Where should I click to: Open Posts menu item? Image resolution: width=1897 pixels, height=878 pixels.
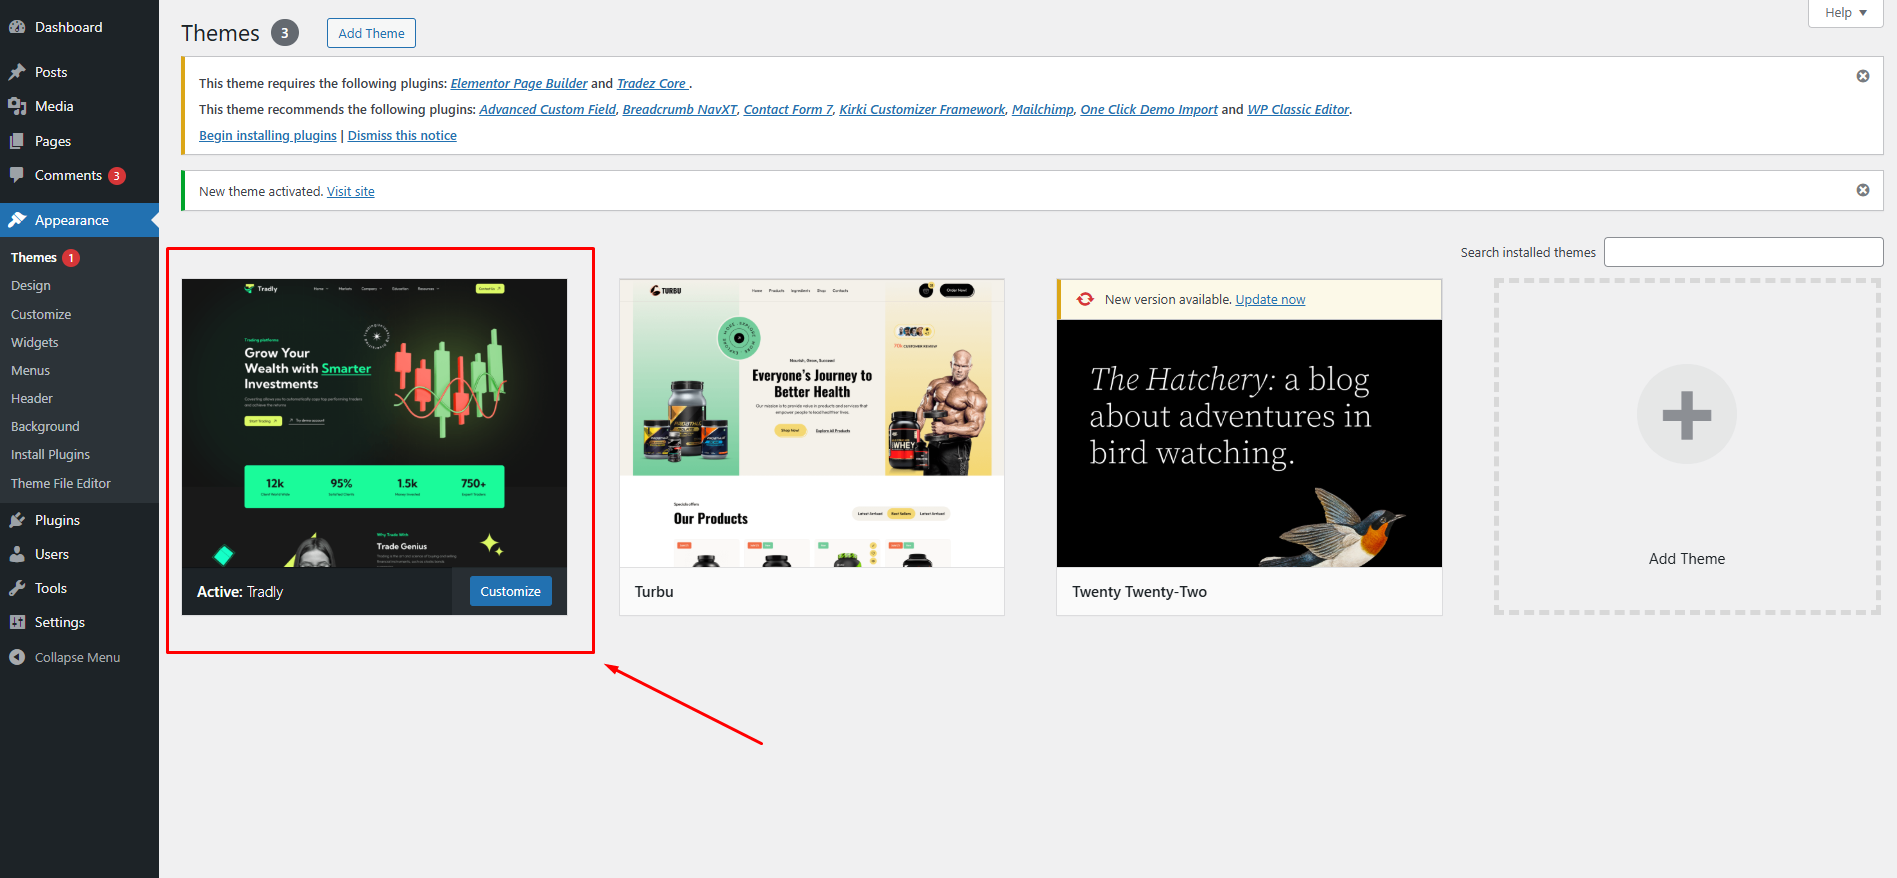click(79, 72)
